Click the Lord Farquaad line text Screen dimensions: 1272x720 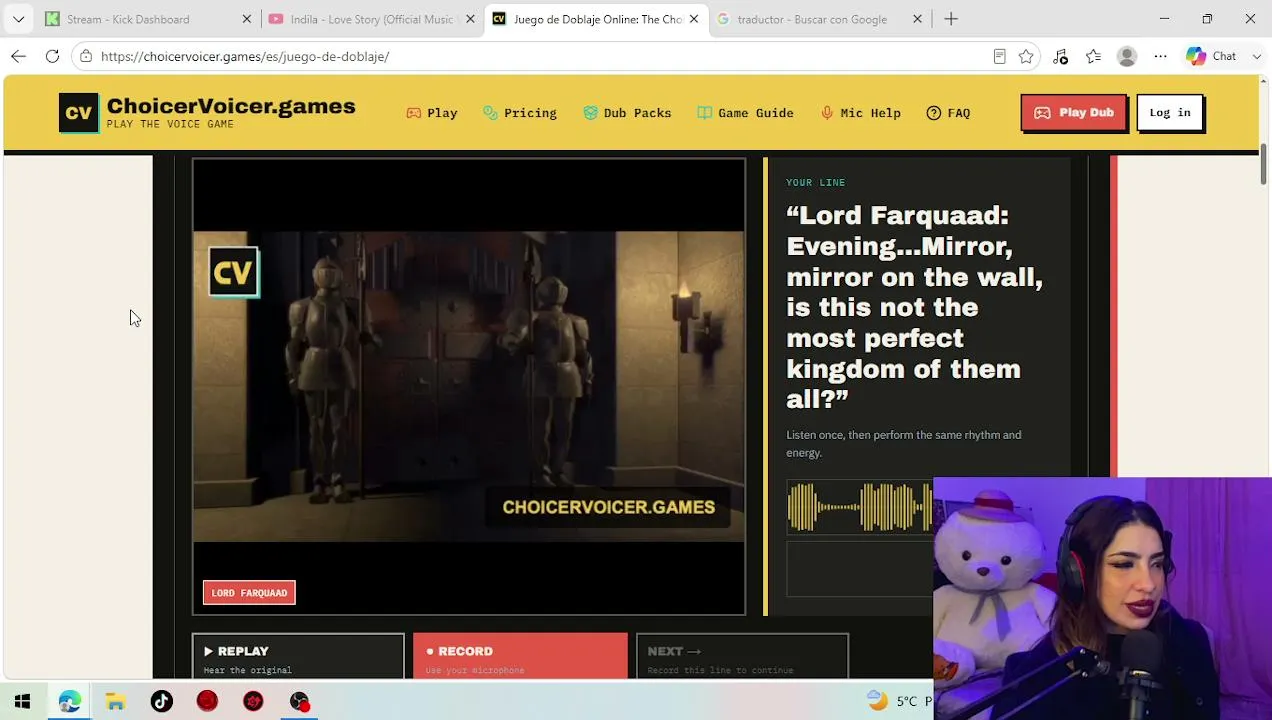914,307
